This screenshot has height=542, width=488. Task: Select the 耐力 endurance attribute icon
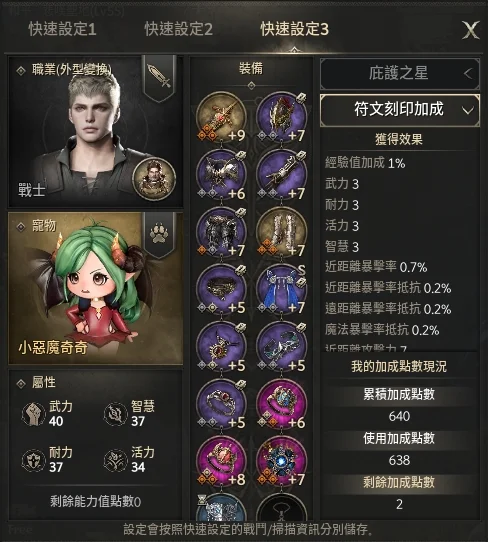pos(33,460)
